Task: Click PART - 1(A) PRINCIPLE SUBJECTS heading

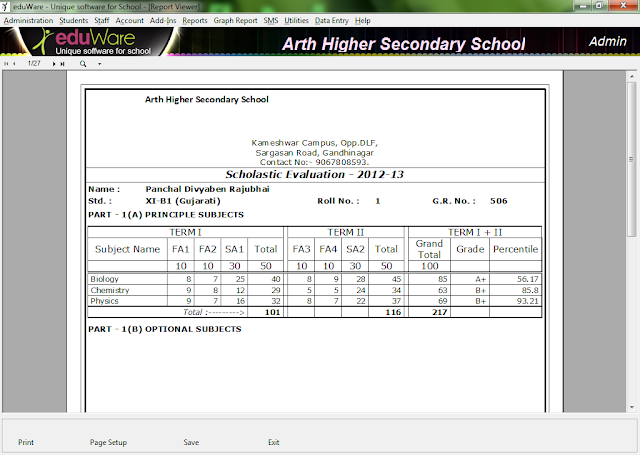Action: [x=166, y=215]
